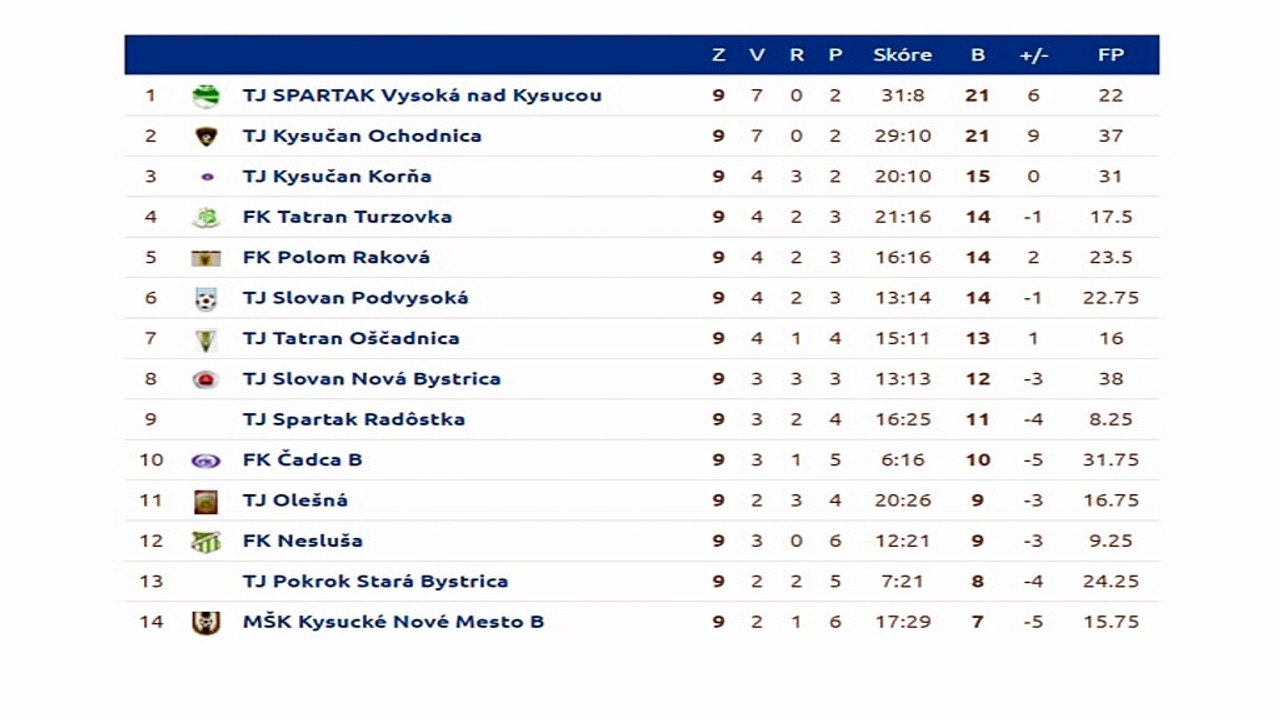Click the +/- column header
The height and width of the screenshot is (720, 1280).
pyautogui.click(x=1034, y=55)
